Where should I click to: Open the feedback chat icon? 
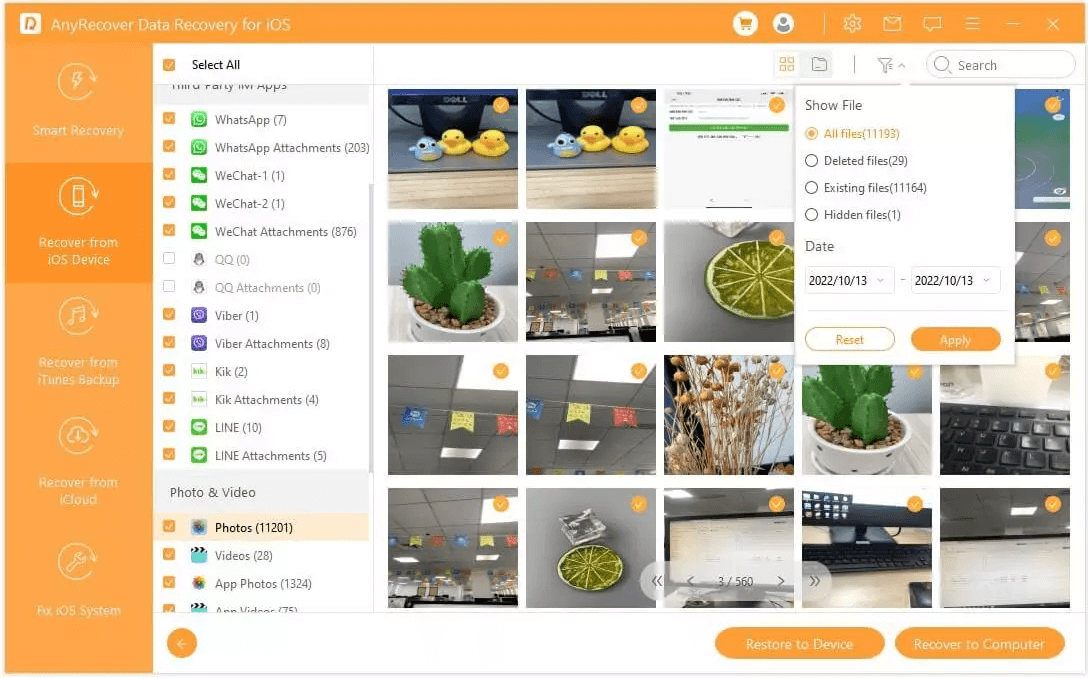click(x=932, y=24)
